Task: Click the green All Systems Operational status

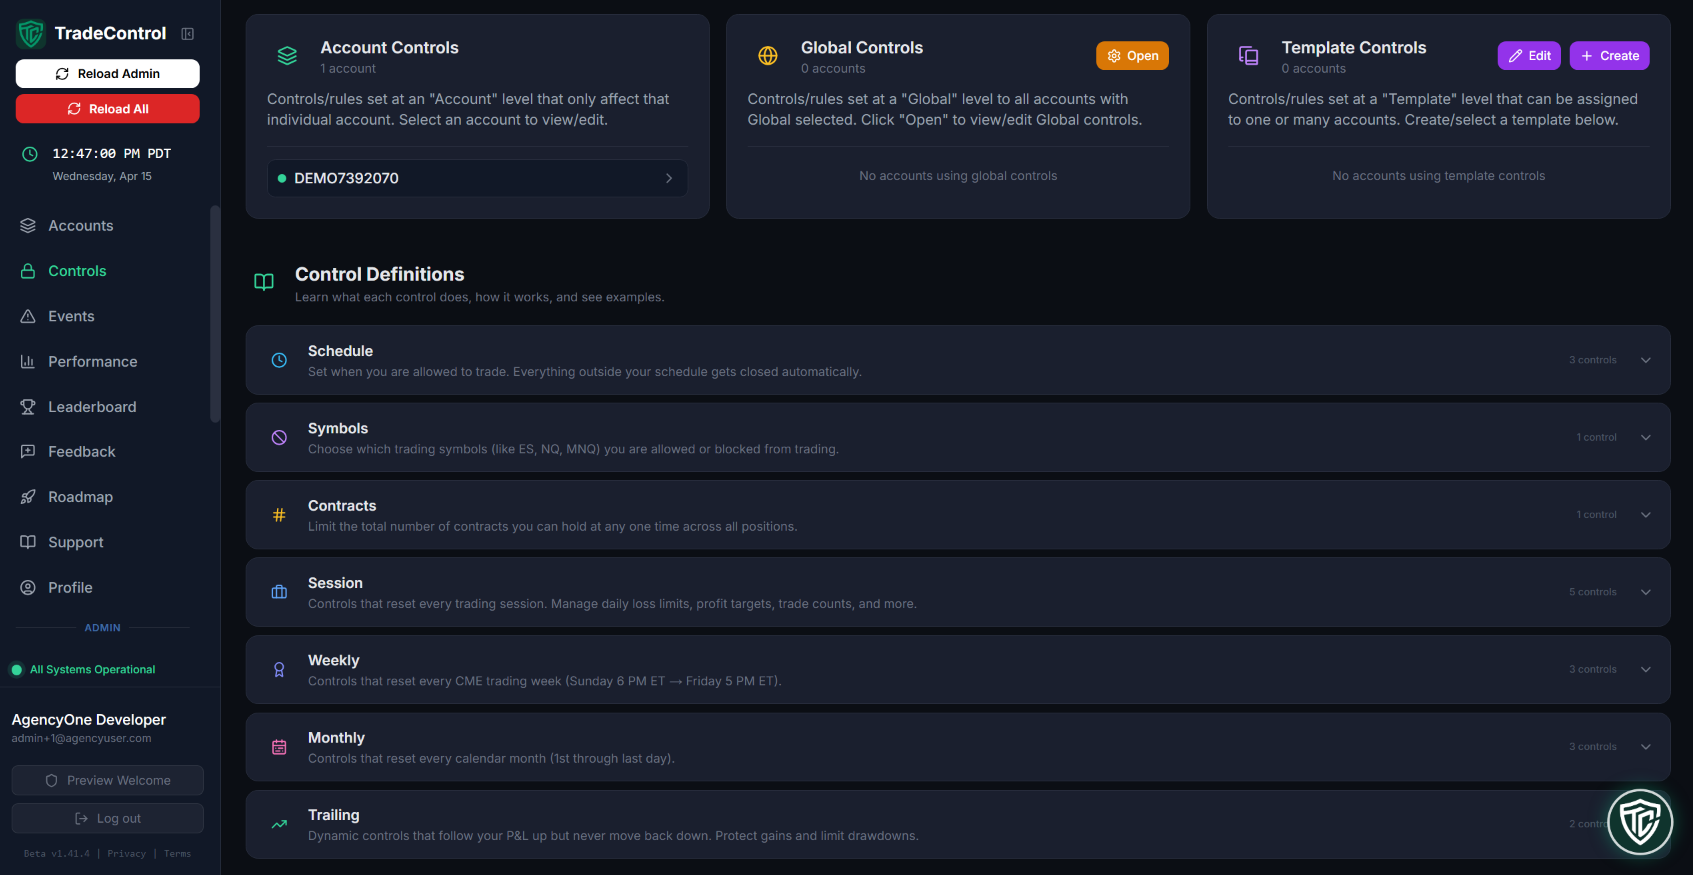Action: click(x=84, y=670)
